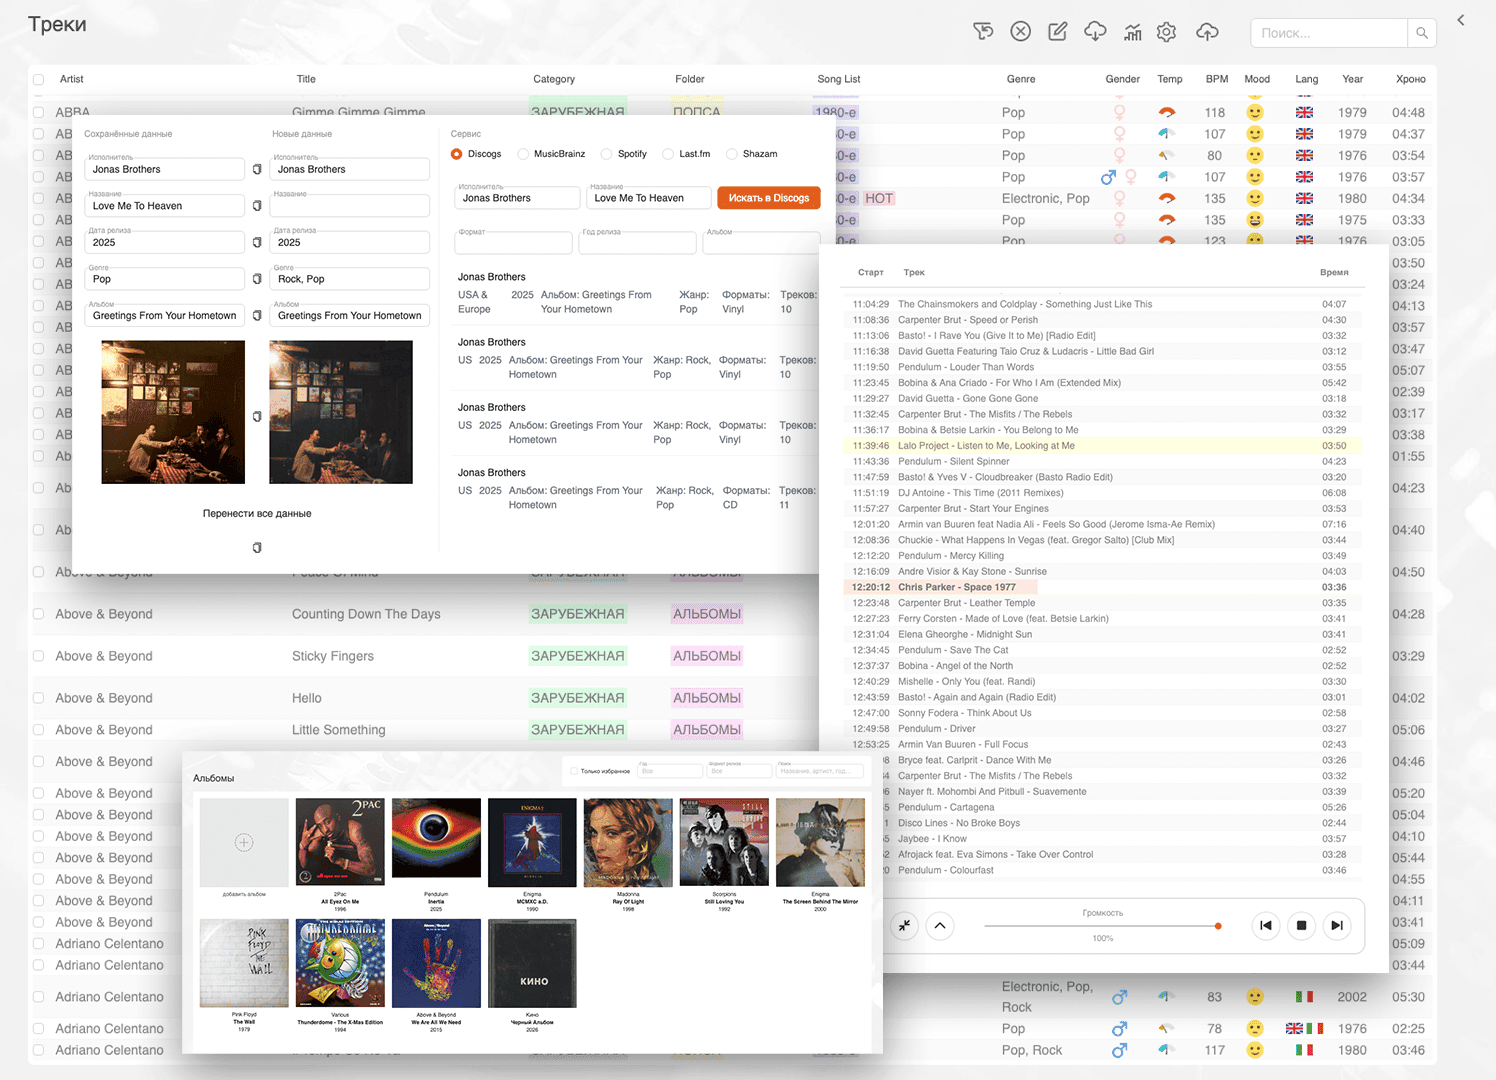Reset filters with the funnel undo icon

[983, 32]
